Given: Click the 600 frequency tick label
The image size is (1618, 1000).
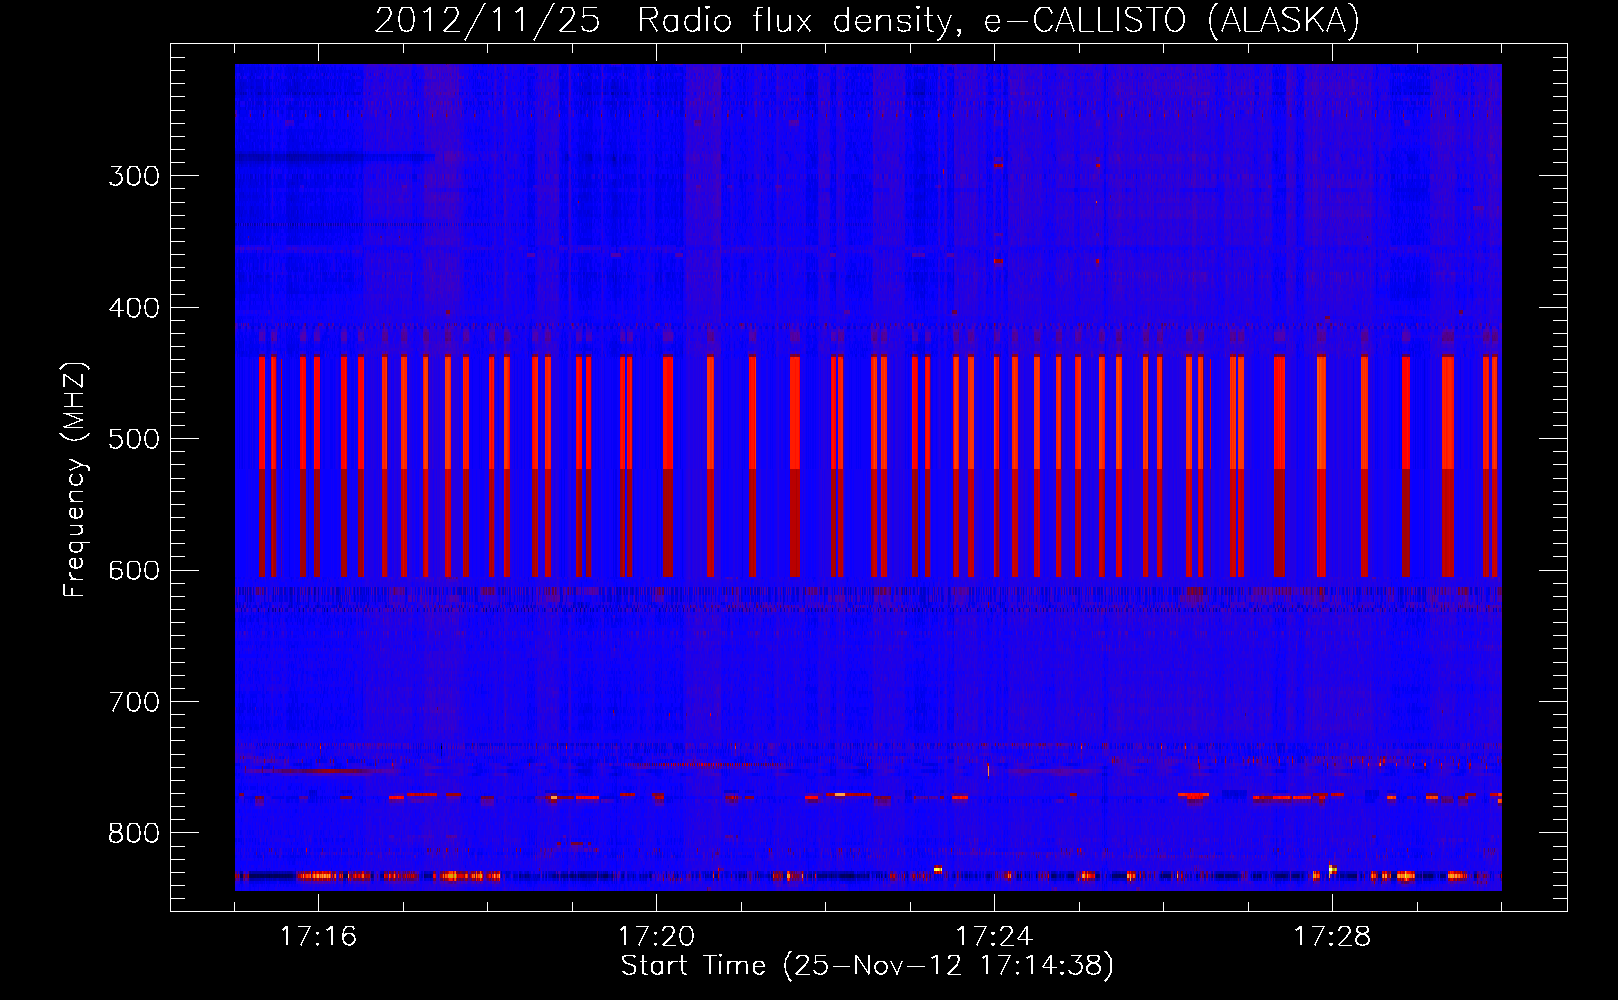Looking at the screenshot, I should [134, 571].
